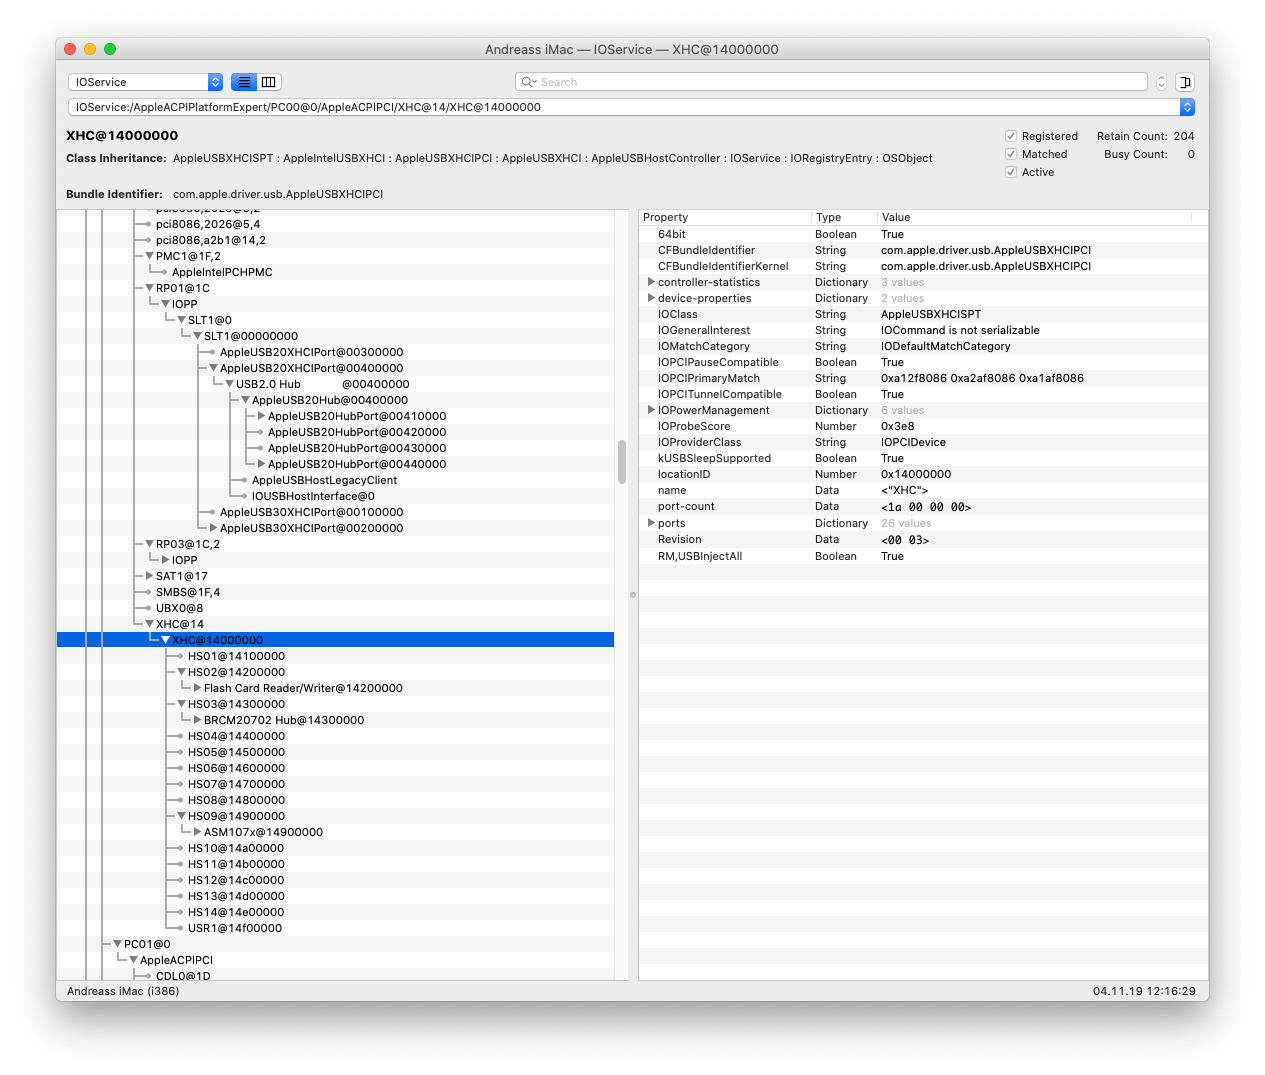
Task: Select HS01@14100000 in the tree
Action: tap(236, 656)
